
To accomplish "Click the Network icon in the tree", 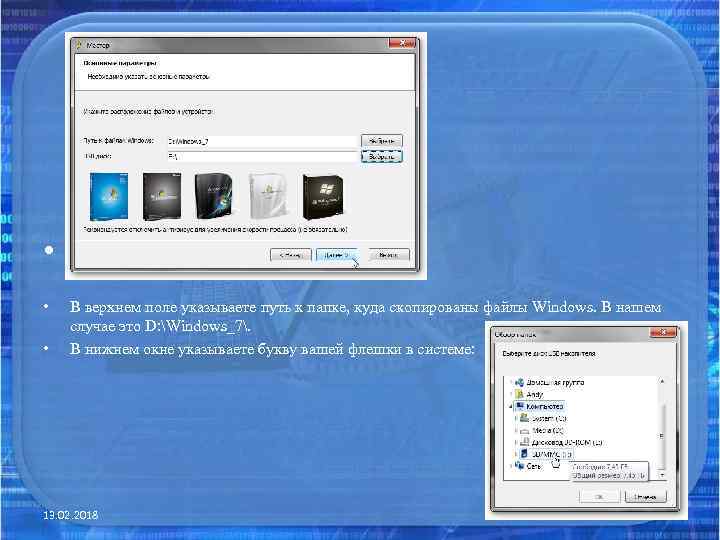I will [519, 466].
